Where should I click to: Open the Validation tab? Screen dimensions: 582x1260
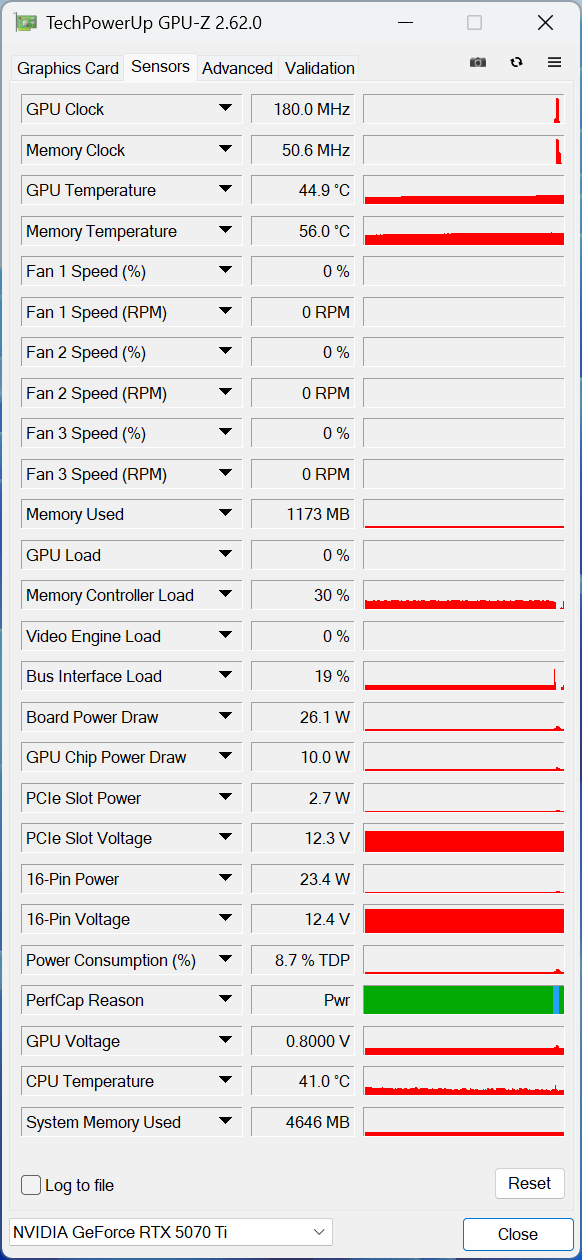pos(319,68)
